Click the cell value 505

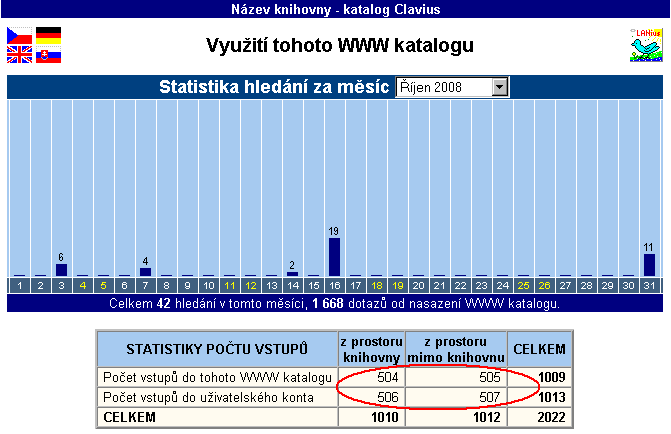[490, 377]
